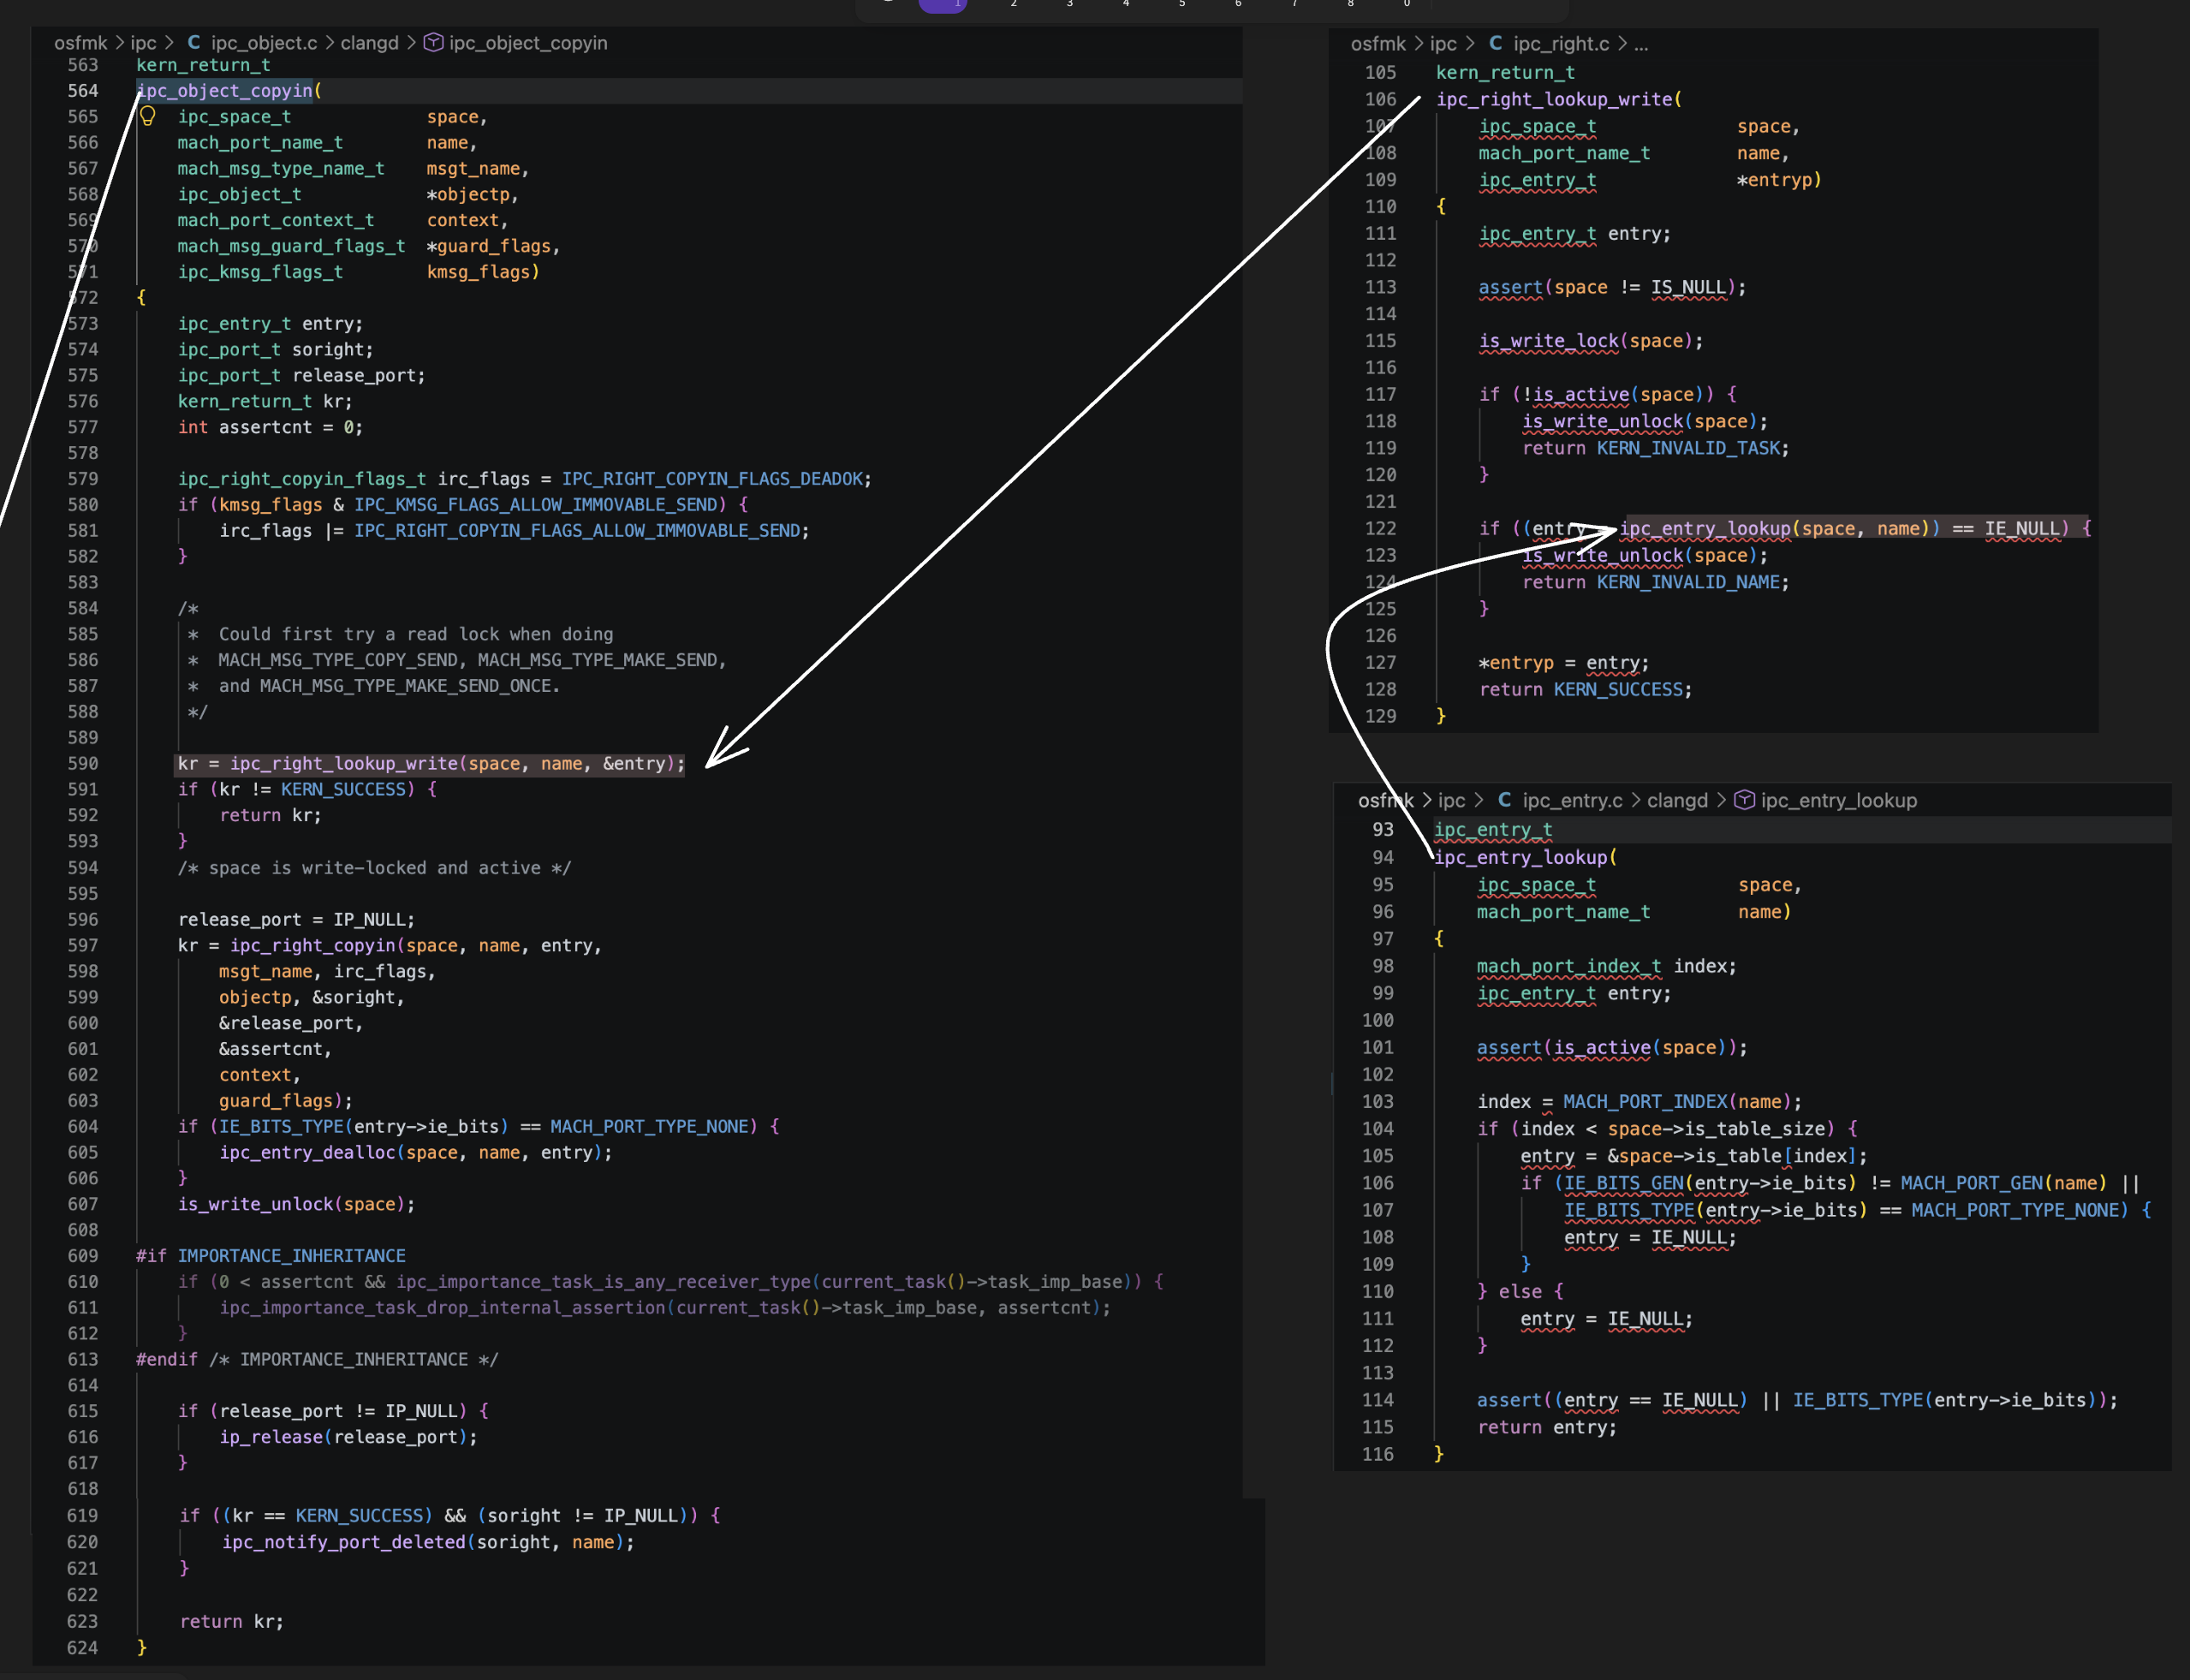The width and height of the screenshot is (2190, 1680).
Task: Click assert(is_active(space)) in ipc_entry.c
Action: pyautogui.click(x=1612, y=1048)
